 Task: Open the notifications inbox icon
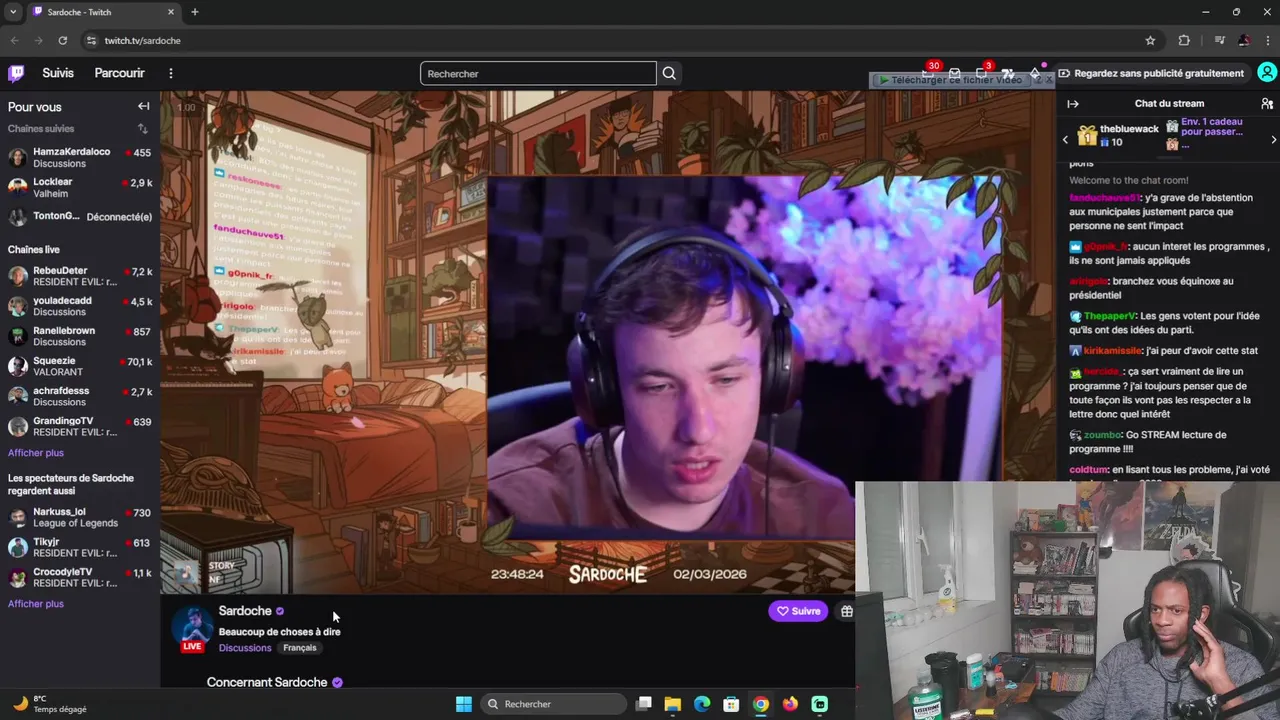click(x=954, y=73)
